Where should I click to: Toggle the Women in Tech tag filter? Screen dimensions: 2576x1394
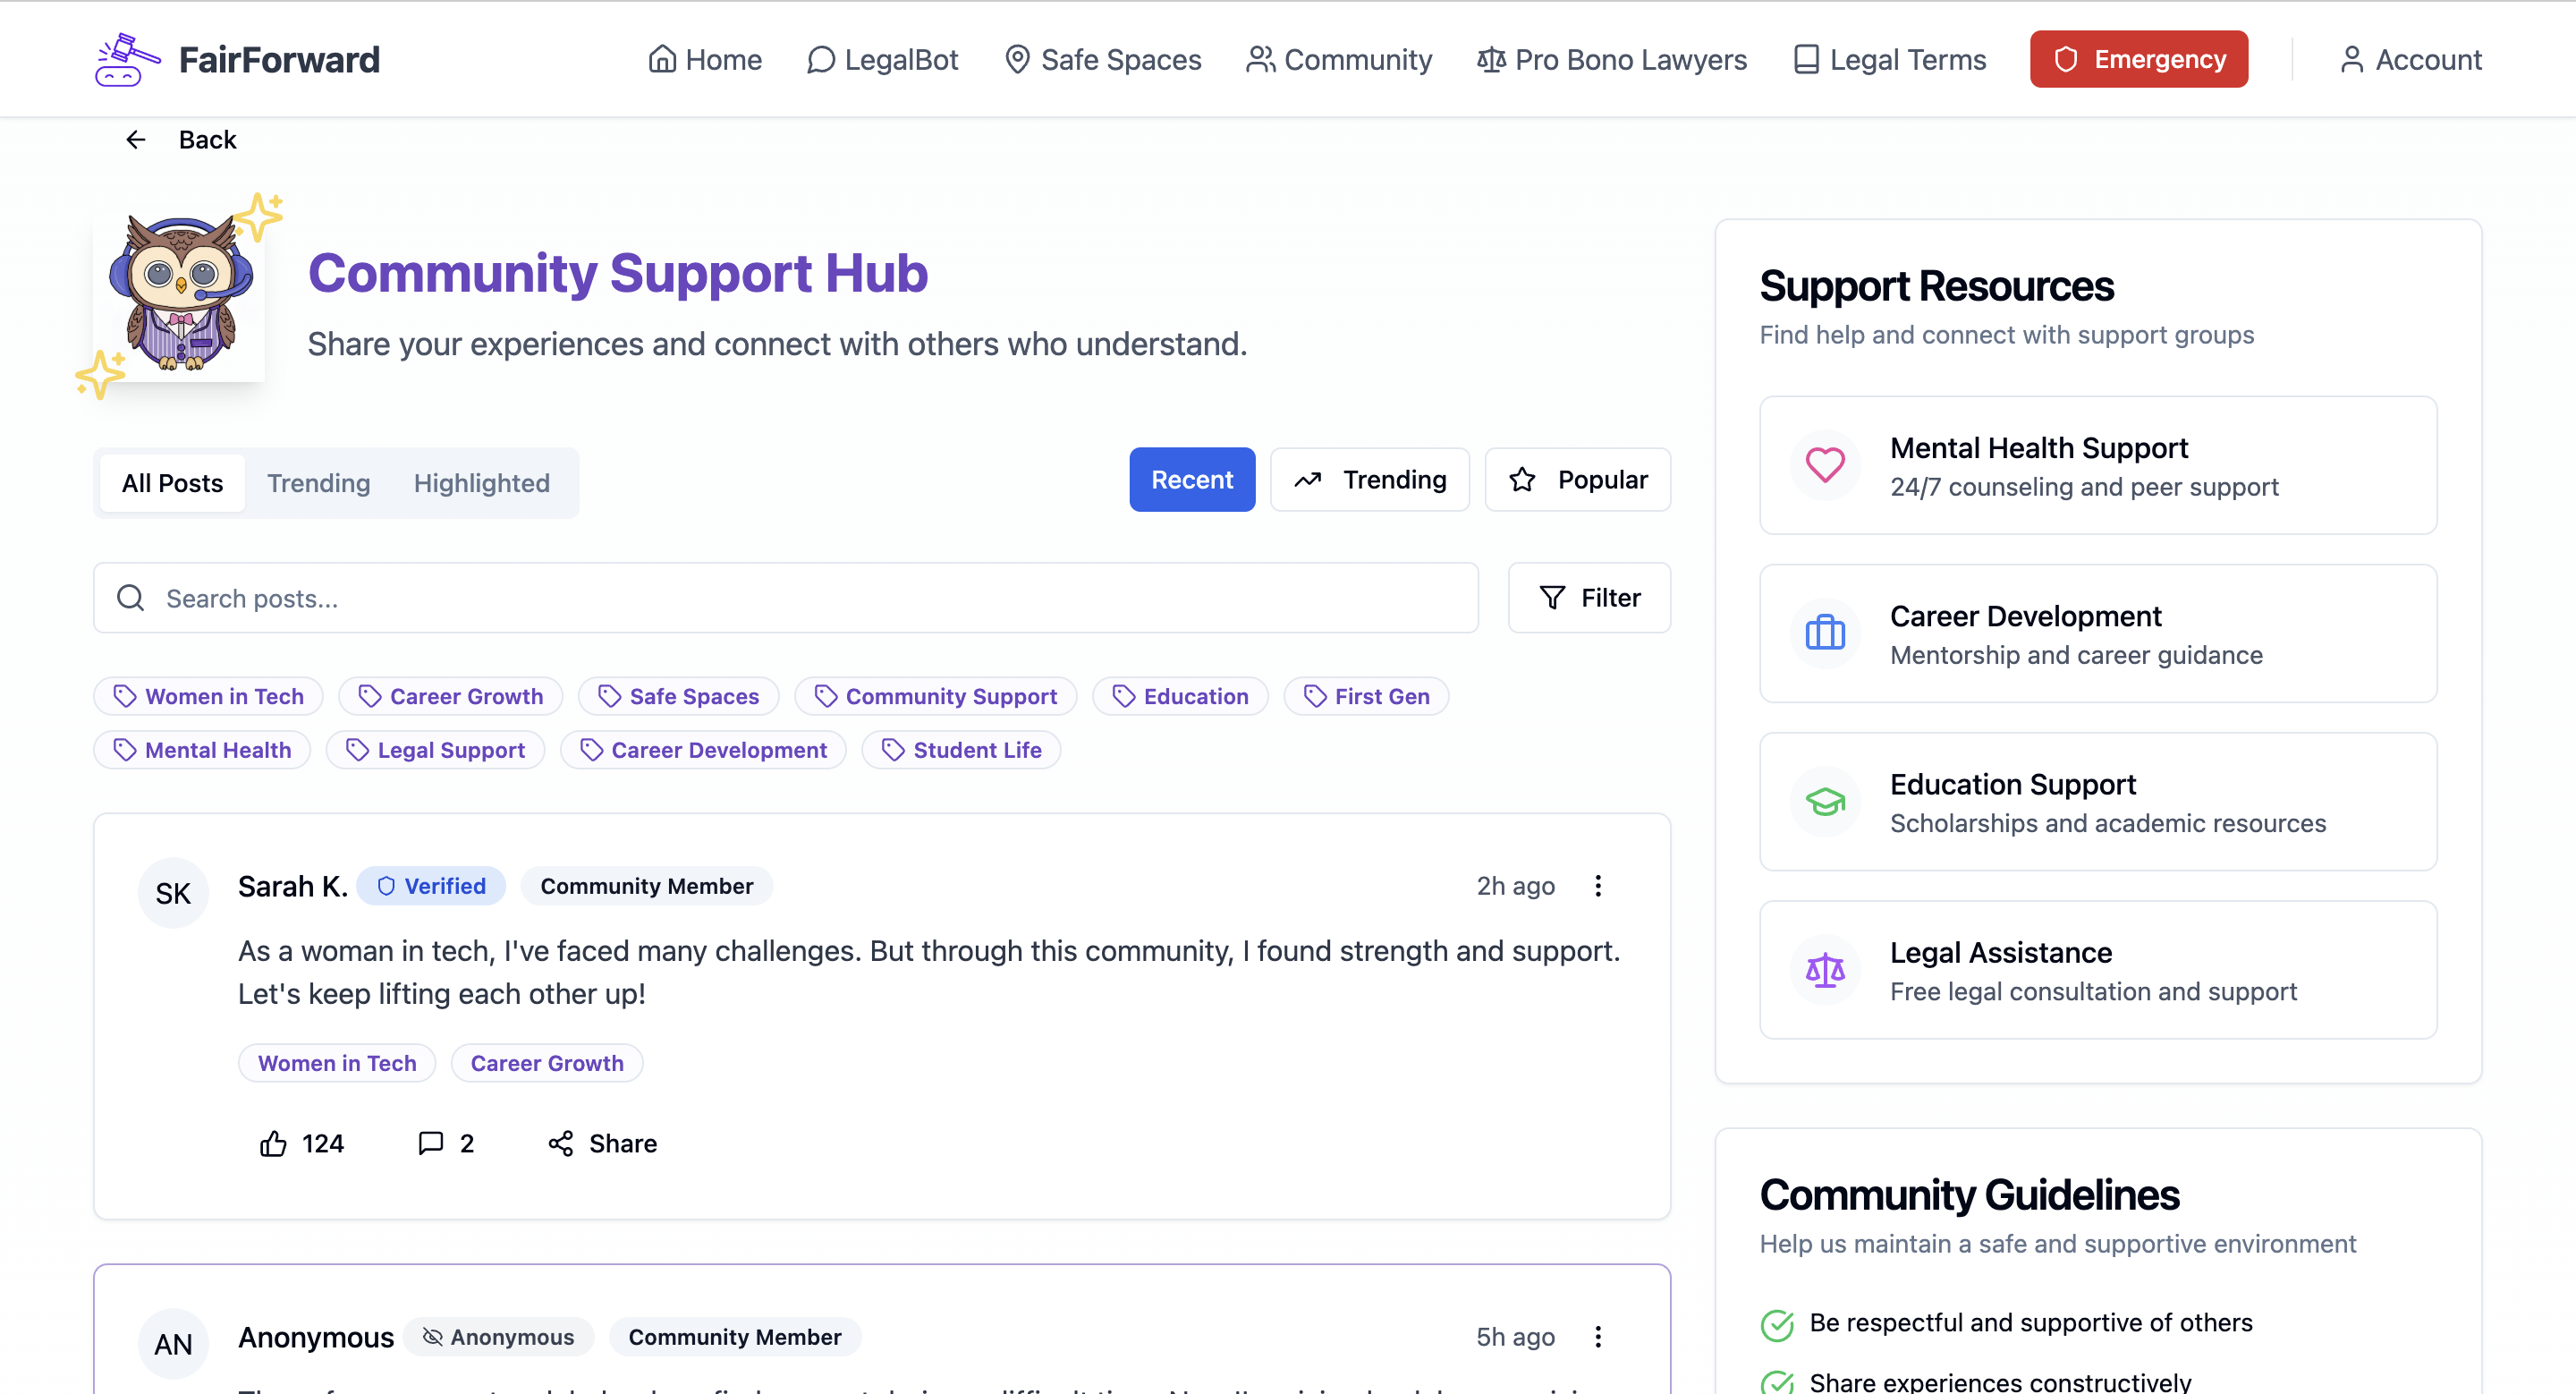coord(208,696)
